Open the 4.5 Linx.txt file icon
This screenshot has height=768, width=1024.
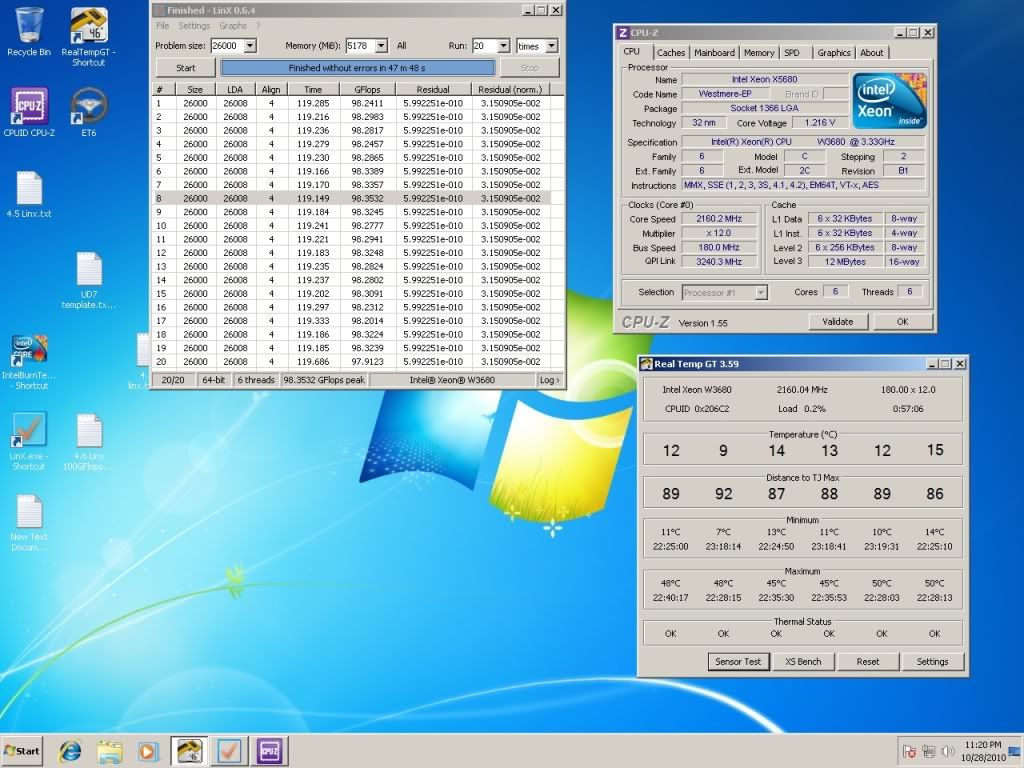29,195
